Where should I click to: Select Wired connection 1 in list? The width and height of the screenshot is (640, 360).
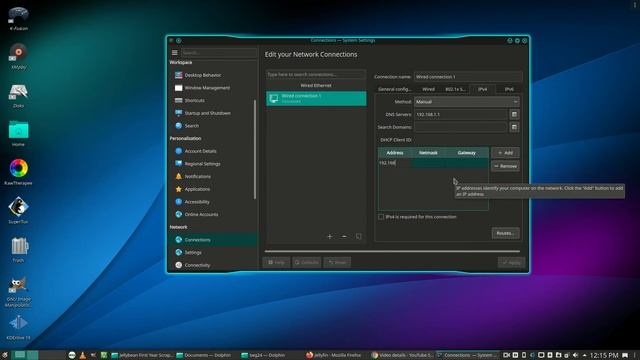coord(316,98)
